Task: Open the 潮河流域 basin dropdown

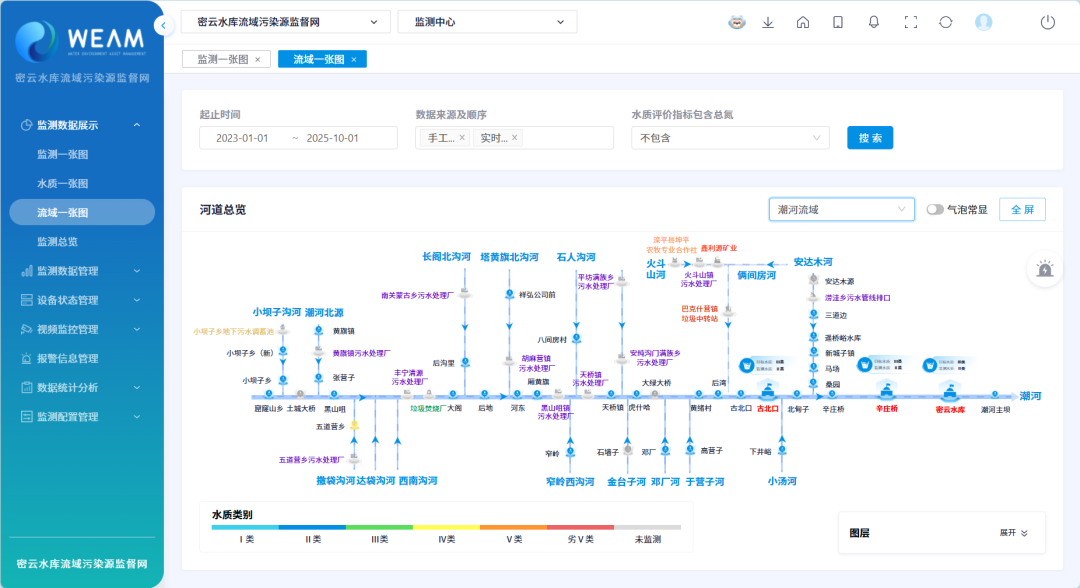Action: (842, 209)
